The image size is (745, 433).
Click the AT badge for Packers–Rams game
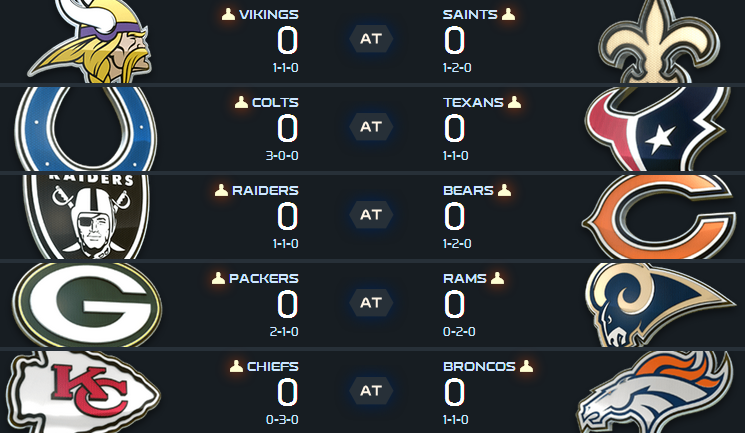pos(371,302)
